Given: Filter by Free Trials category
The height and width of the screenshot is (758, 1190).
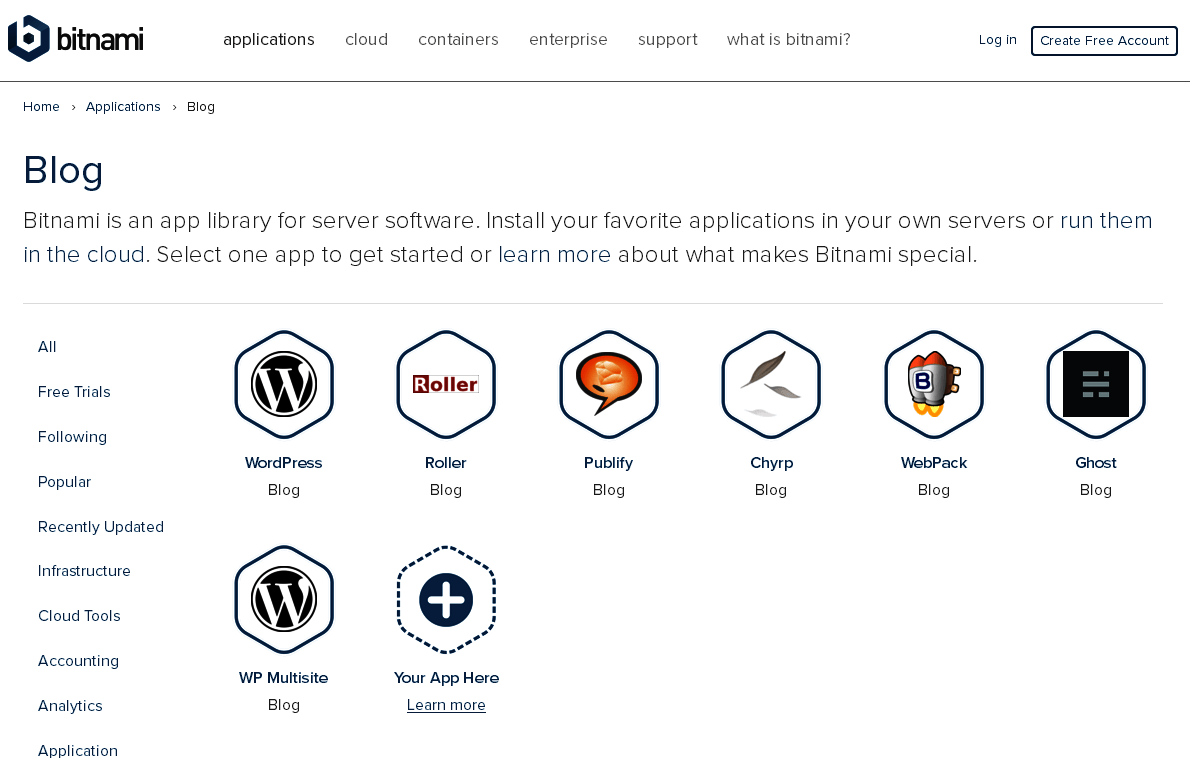Looking at the screenshot, I should [x=74, y=392].
